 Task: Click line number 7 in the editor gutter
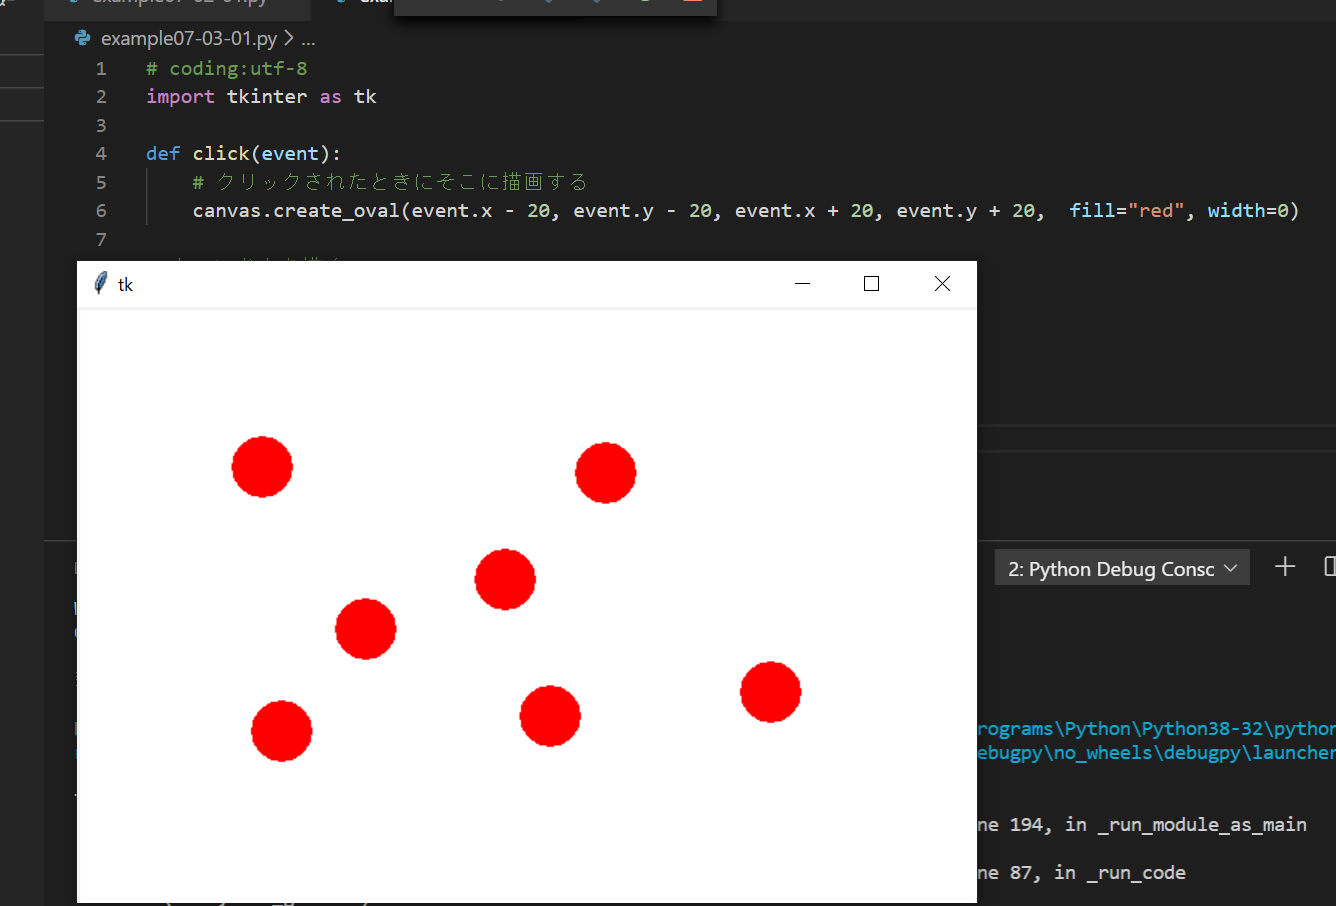(x=101, y=240)
